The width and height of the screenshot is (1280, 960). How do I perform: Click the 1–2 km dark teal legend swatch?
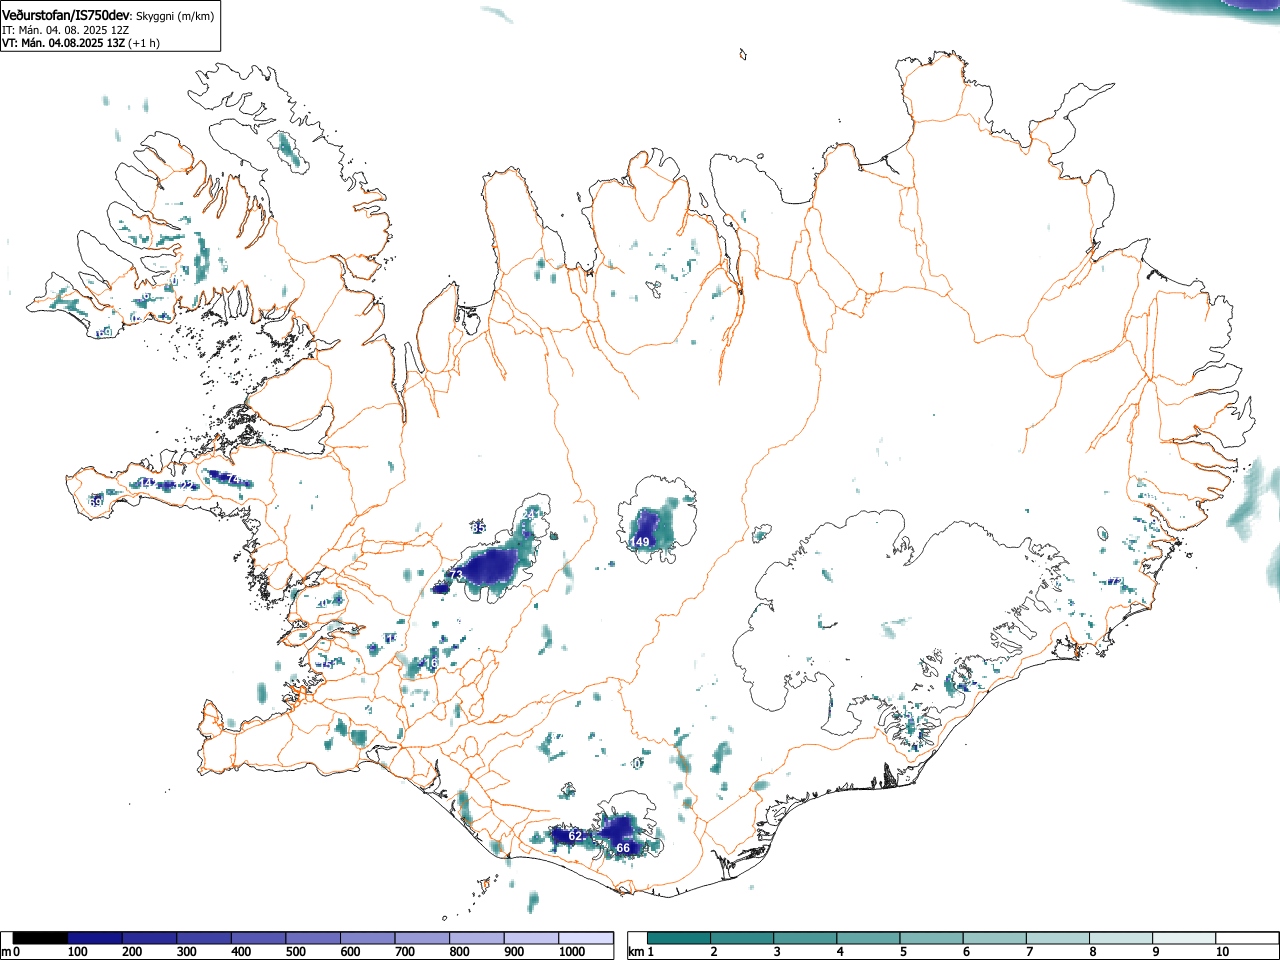tap(679, 938)
